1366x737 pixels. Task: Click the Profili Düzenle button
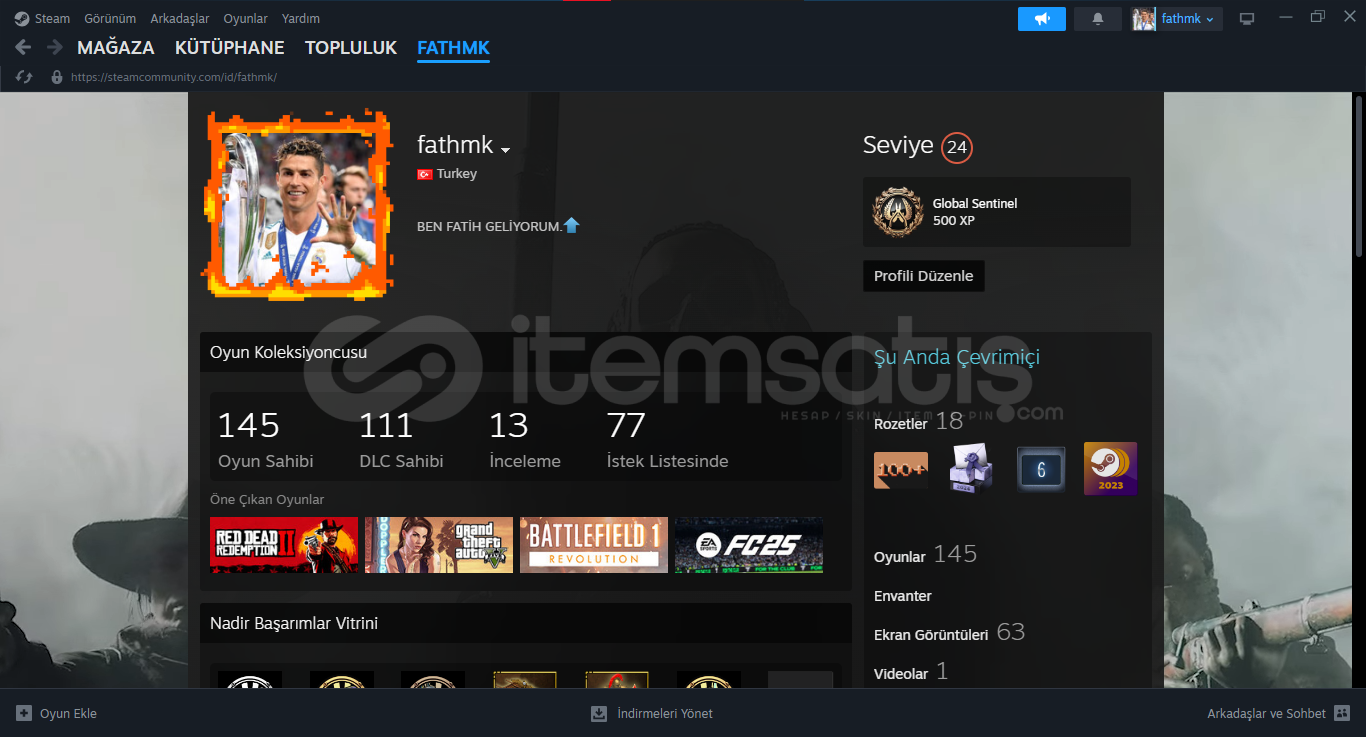pos(924,276)
